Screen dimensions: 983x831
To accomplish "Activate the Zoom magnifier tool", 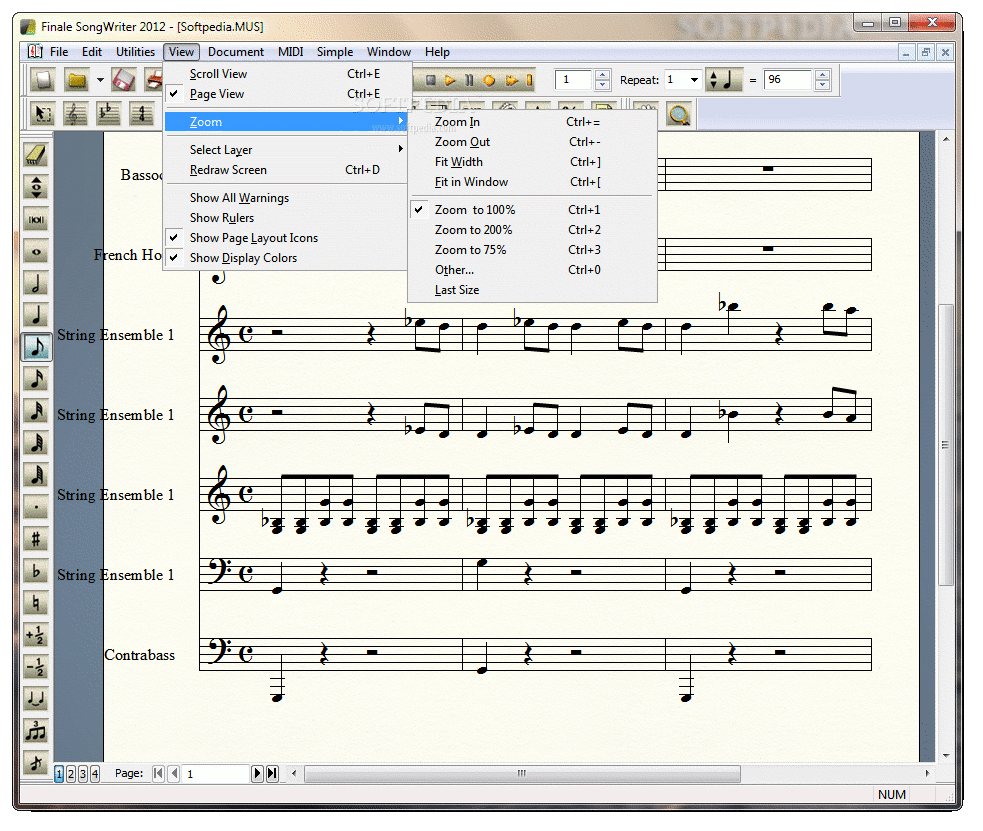I will 679,115.
